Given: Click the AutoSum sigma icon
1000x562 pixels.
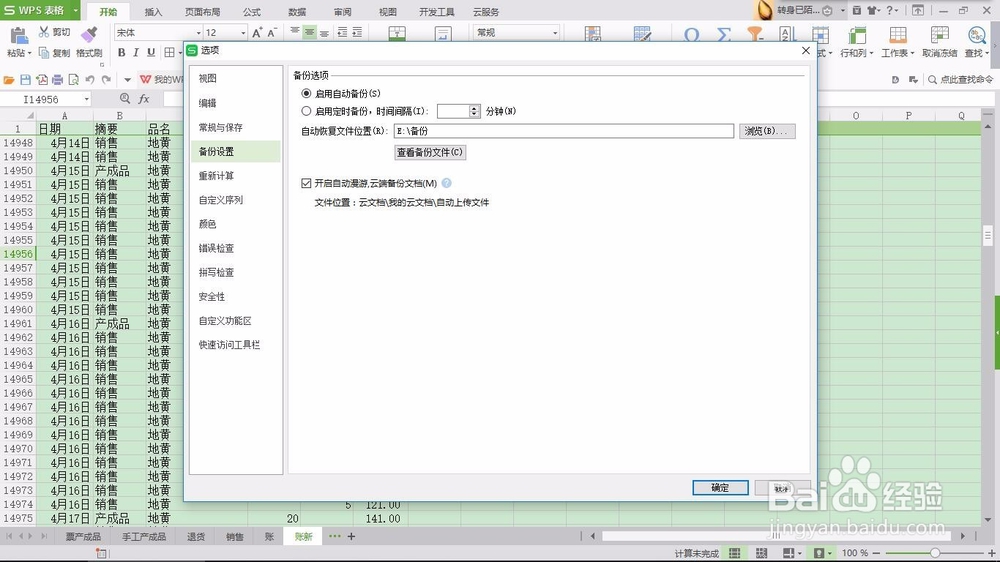Looking at the screenshot, I should pyautogui.click(x=723, y=34).
